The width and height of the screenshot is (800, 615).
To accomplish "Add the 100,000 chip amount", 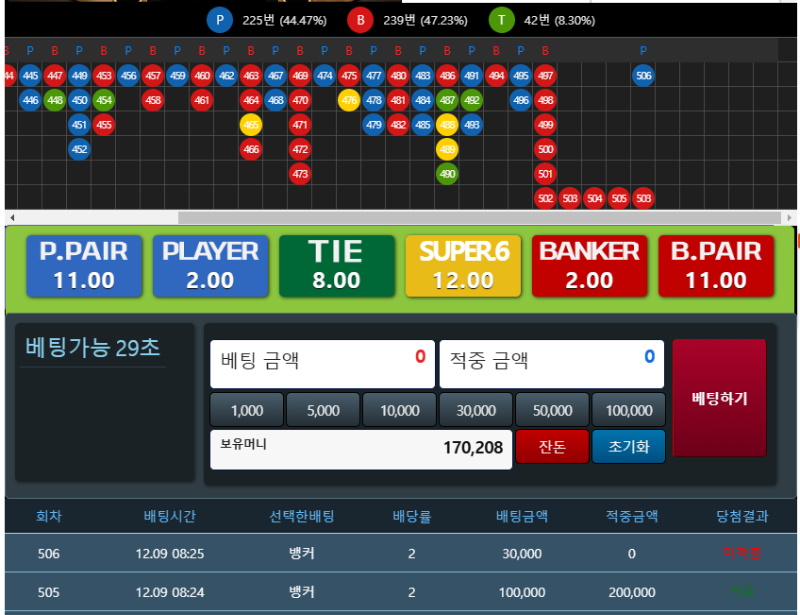I will click(628, 411).
